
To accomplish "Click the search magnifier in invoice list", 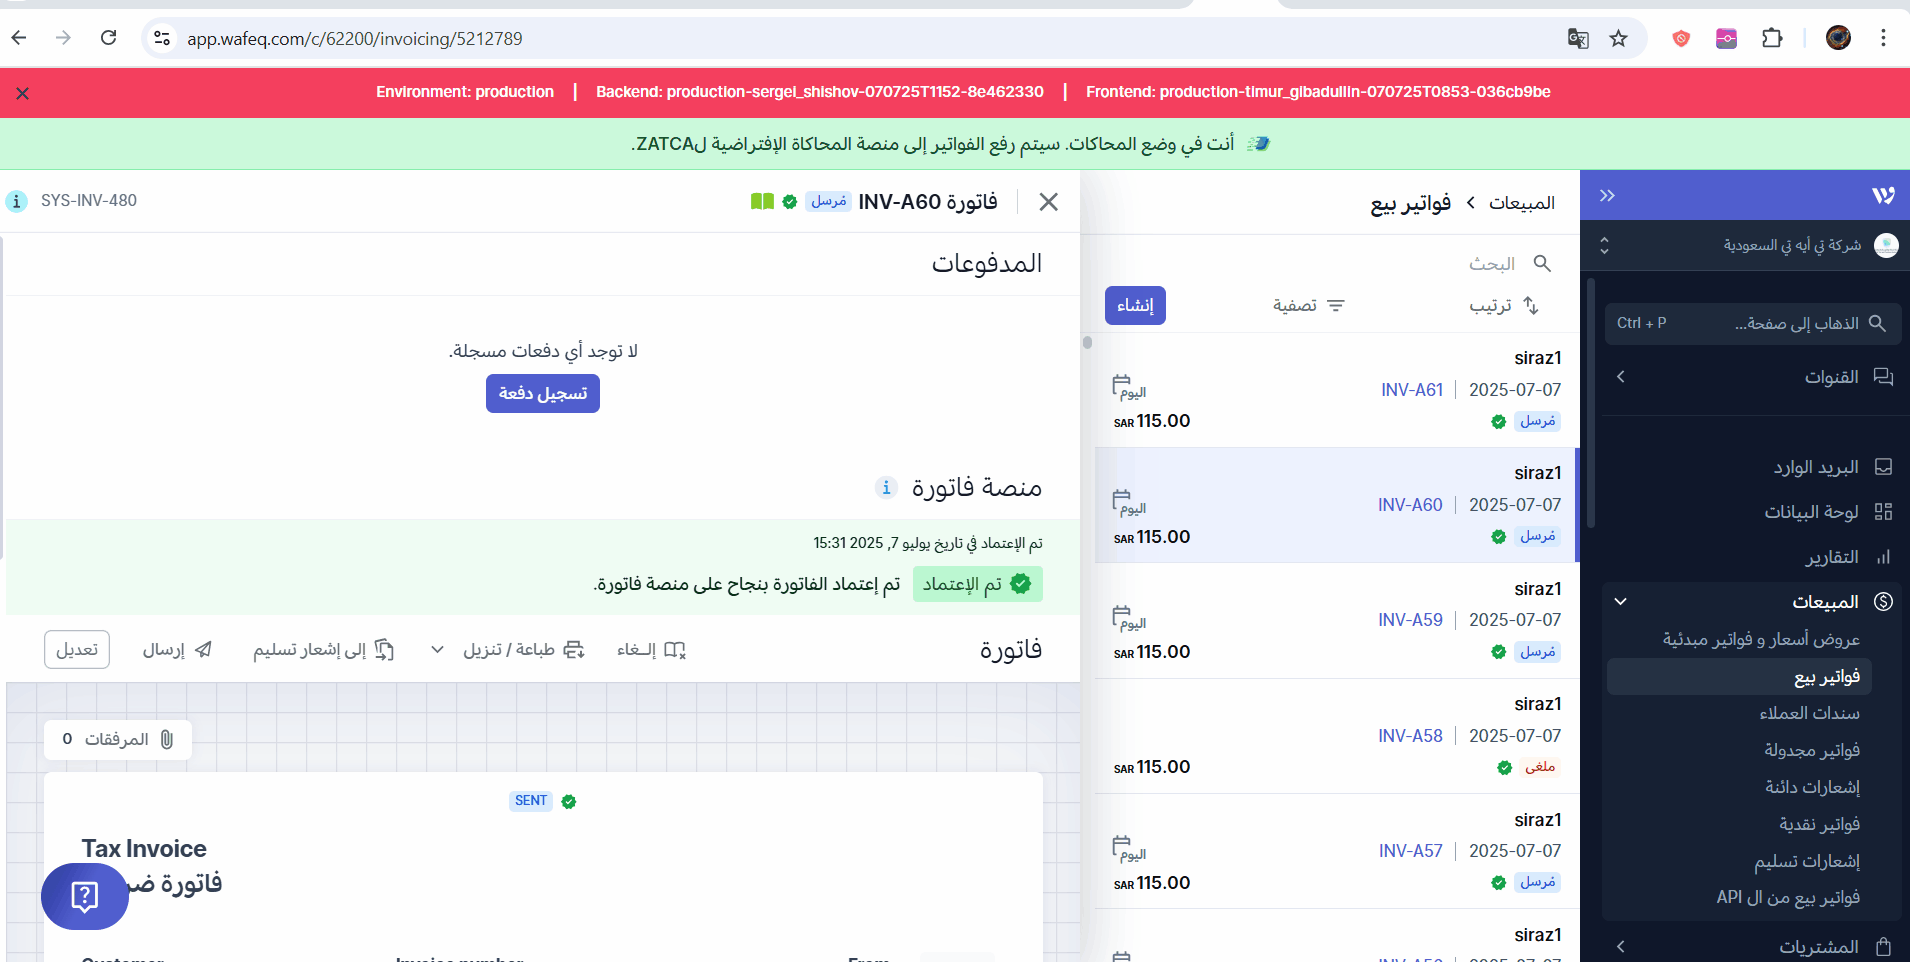I will tap(1542, 263).
